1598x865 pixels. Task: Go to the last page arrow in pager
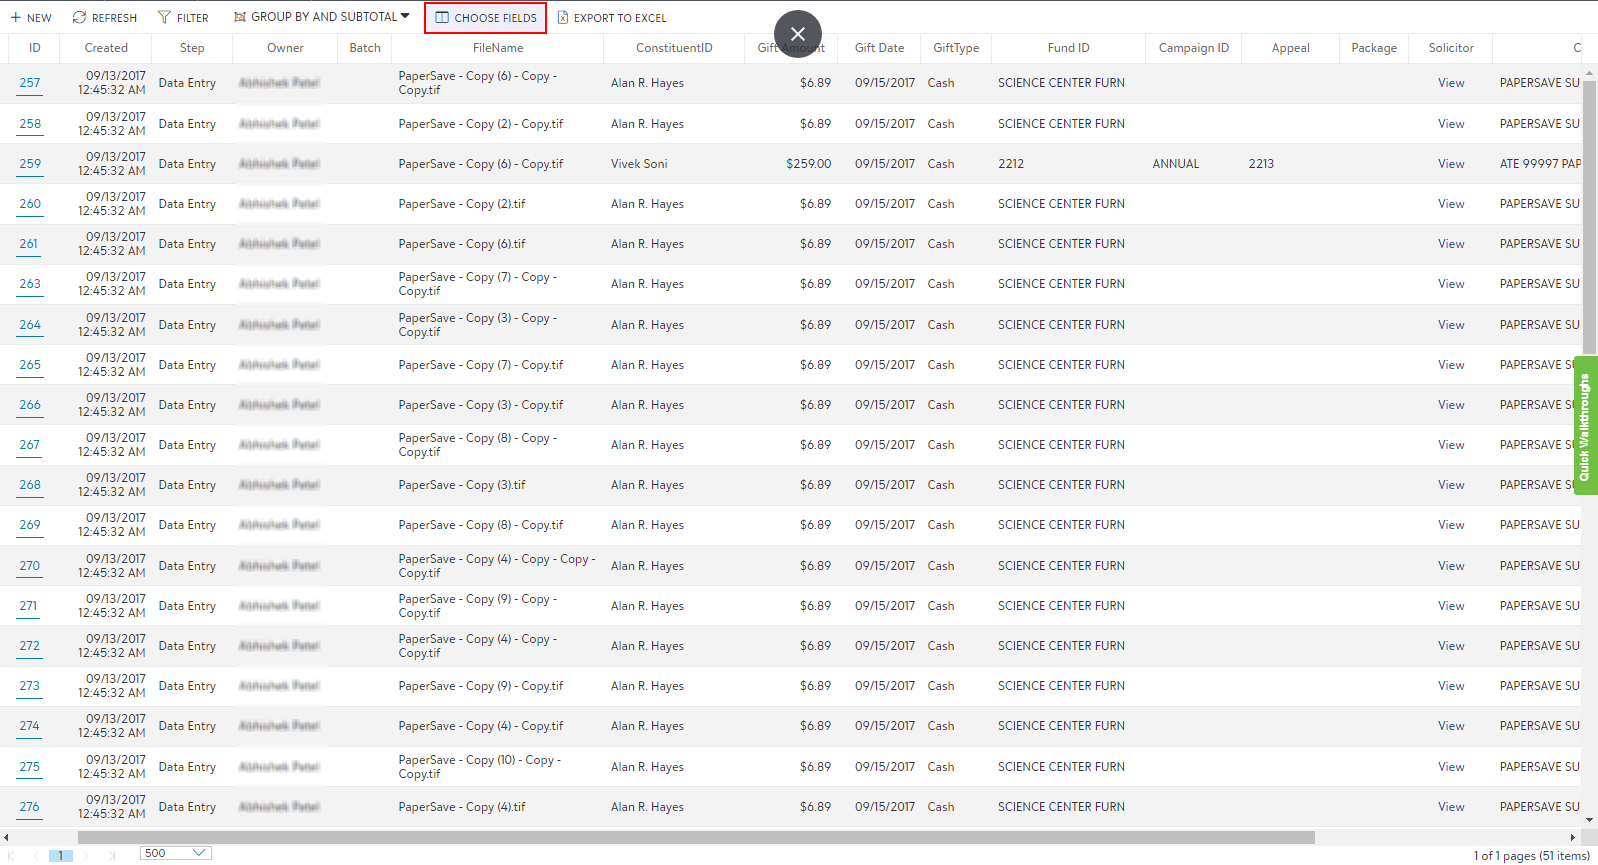pyautogui.click(x=111, y=855)
